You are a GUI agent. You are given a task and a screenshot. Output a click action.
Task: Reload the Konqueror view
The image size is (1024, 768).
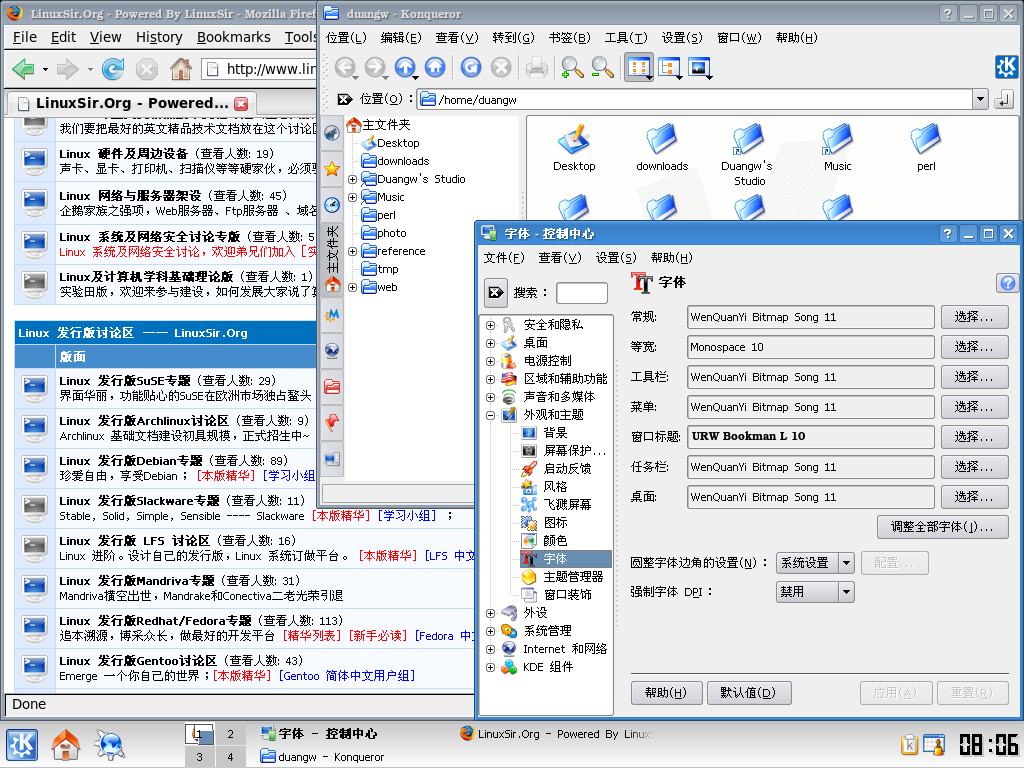point(470,67)
